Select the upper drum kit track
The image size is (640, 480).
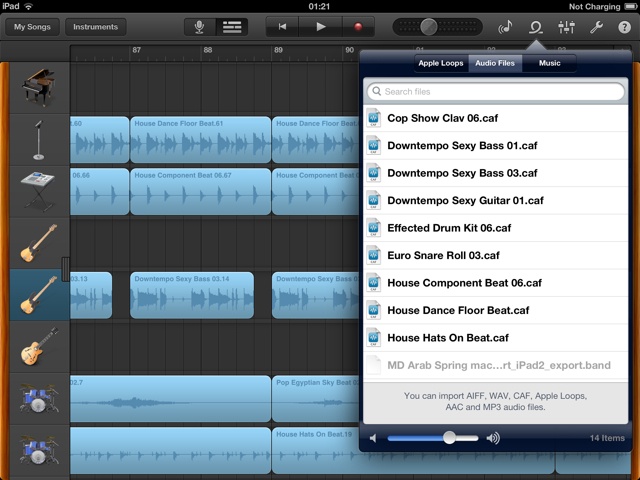click(39, 399)
